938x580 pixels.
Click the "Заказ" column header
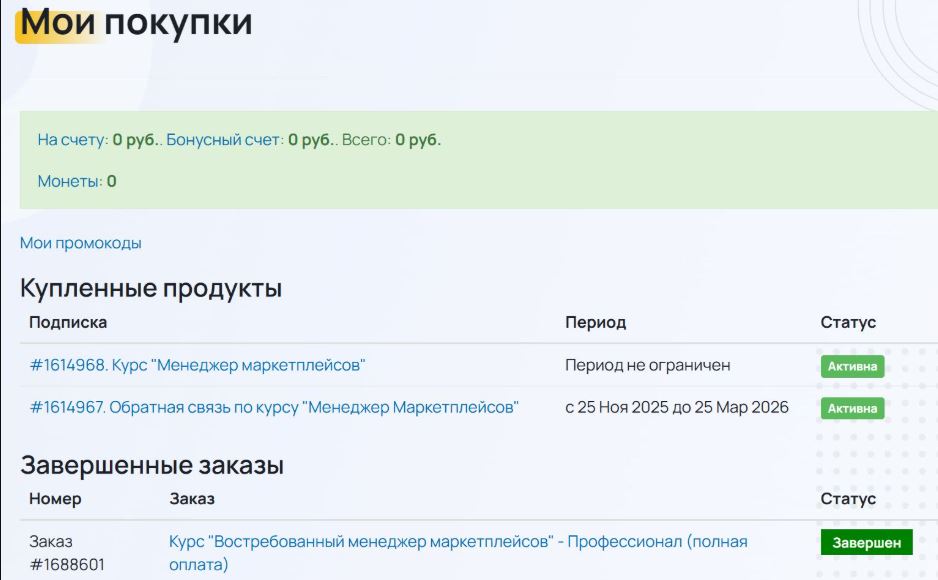[x=192, y=498]
